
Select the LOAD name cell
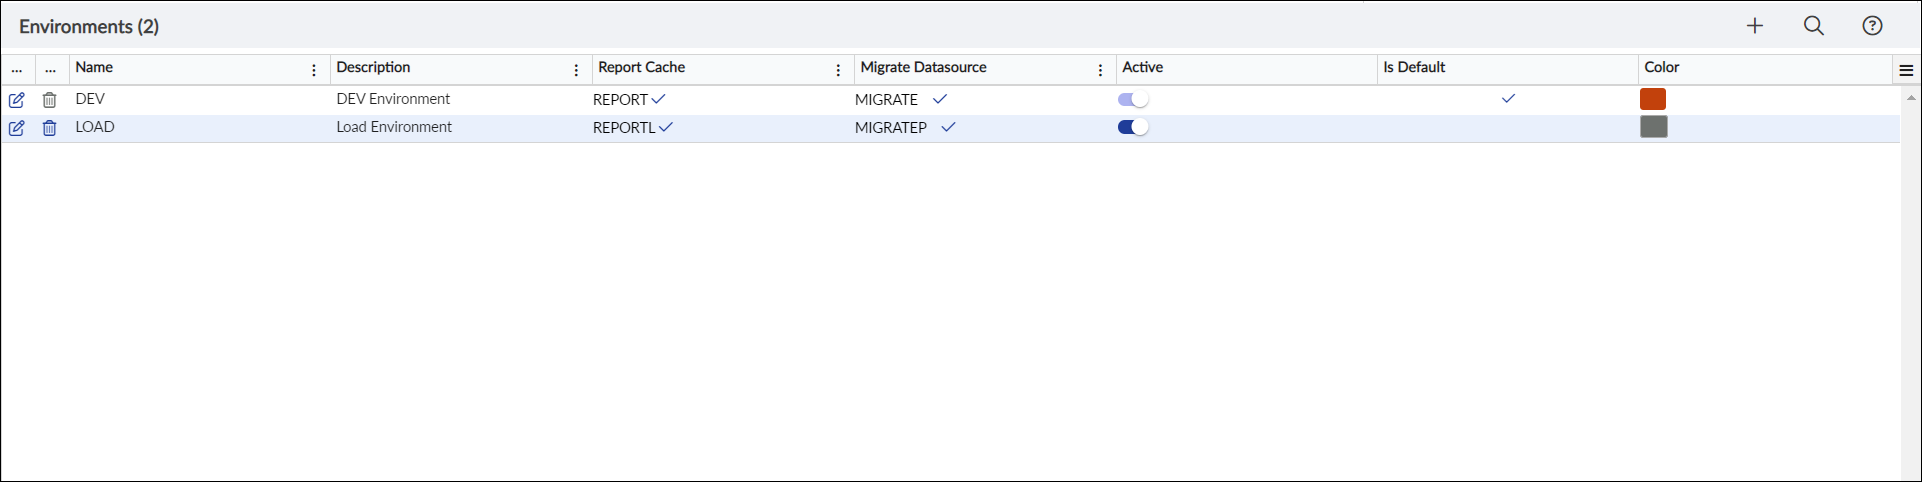tap(95, 127)
